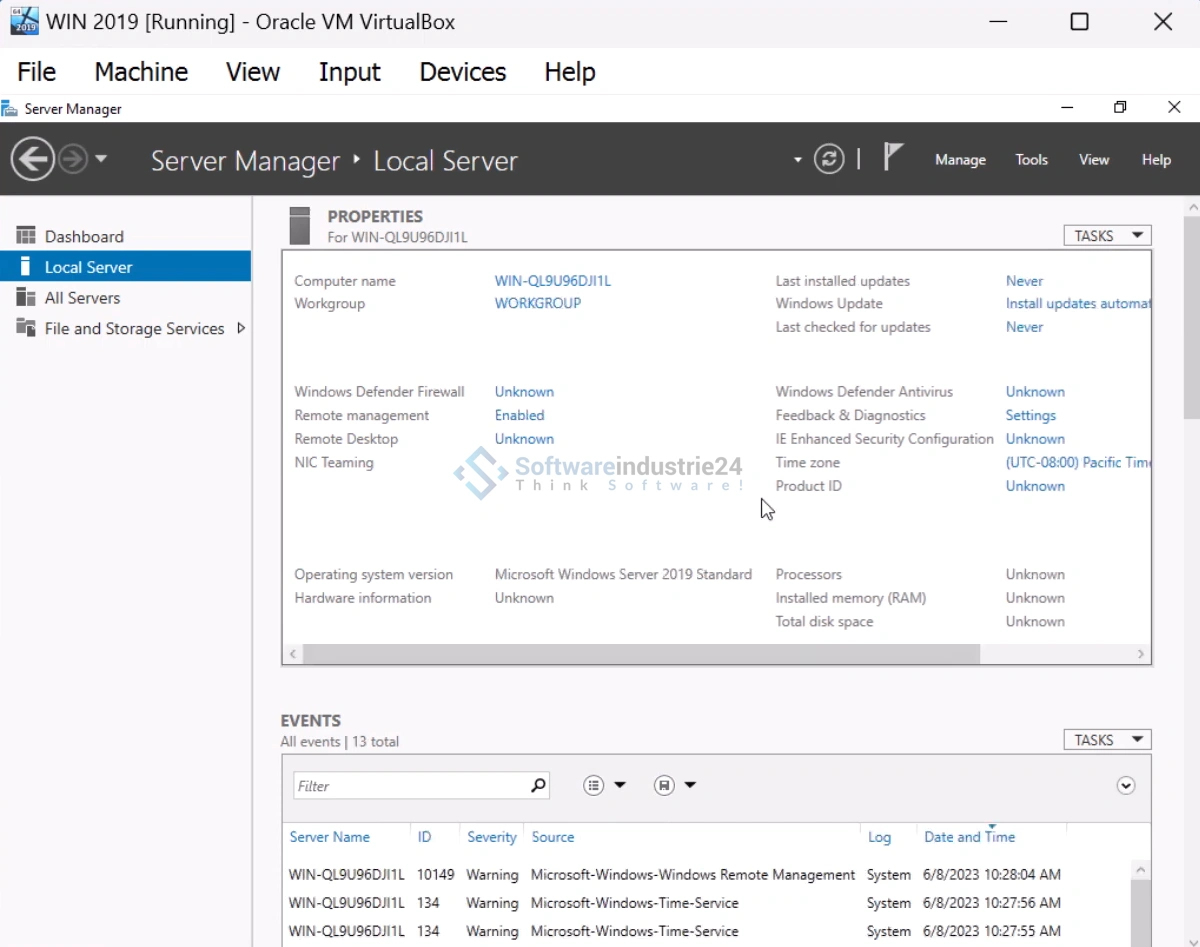
Task: Expand File and Storage Services arrow
Action: click(241, 328)
